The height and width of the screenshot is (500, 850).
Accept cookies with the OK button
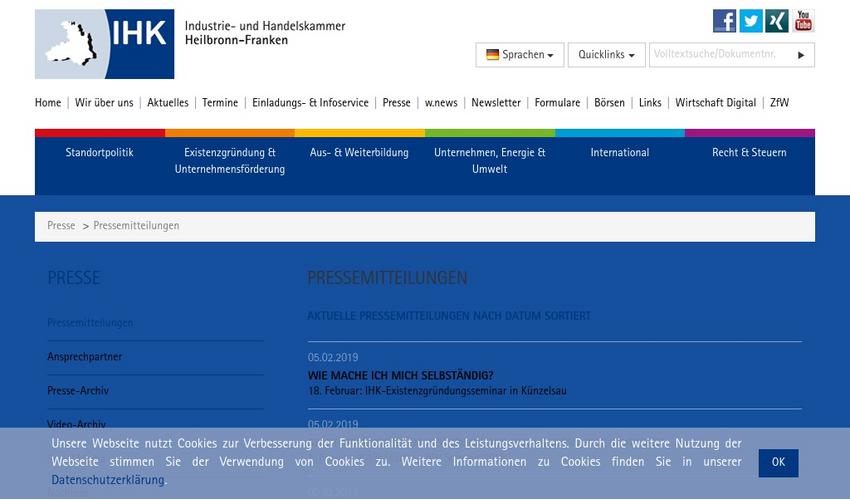[778, 463]
